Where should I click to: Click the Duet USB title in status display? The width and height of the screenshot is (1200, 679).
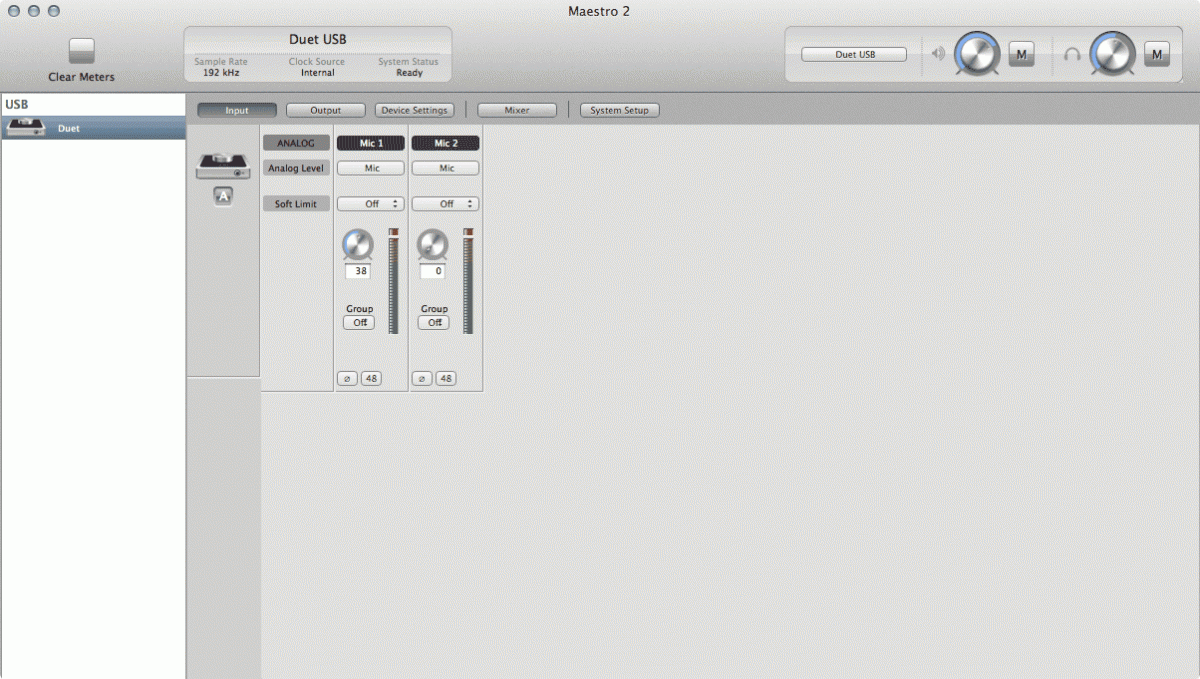coord(318,39)
